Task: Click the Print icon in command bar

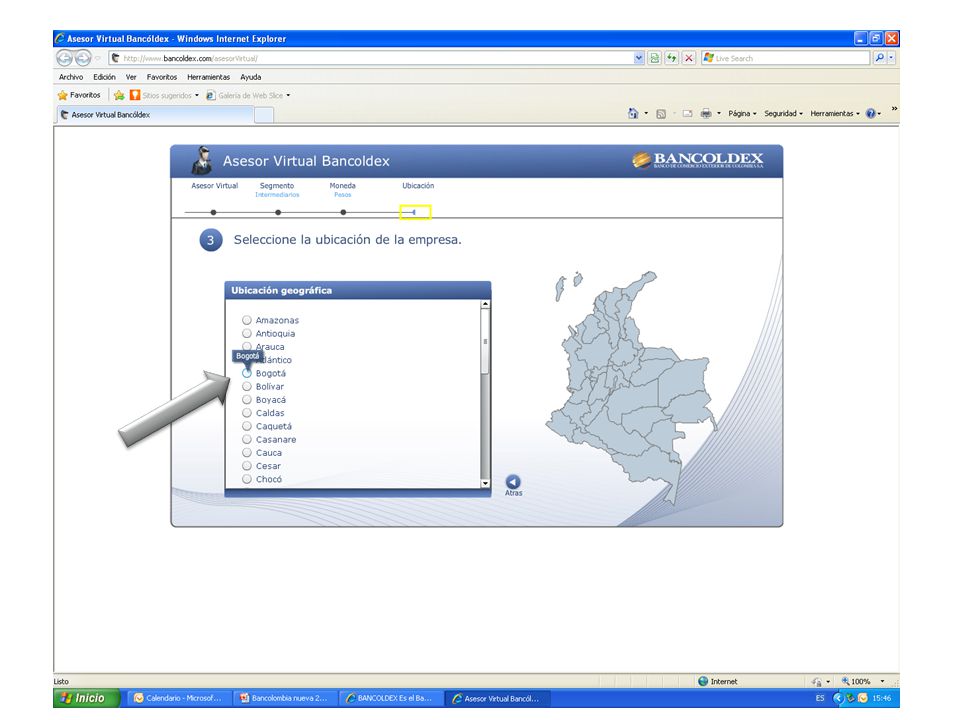Action: tap(706, 113)
